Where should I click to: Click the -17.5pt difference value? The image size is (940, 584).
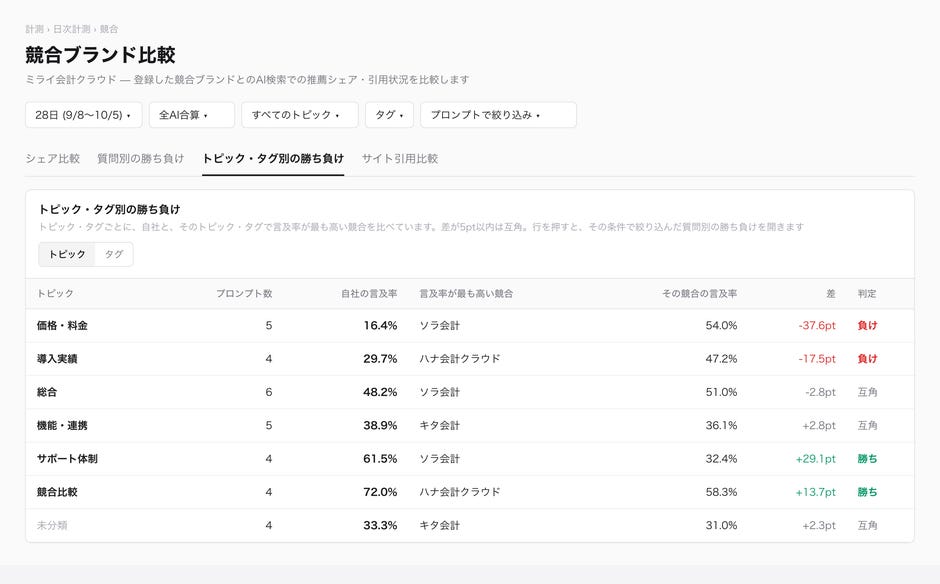pos(817,359)
